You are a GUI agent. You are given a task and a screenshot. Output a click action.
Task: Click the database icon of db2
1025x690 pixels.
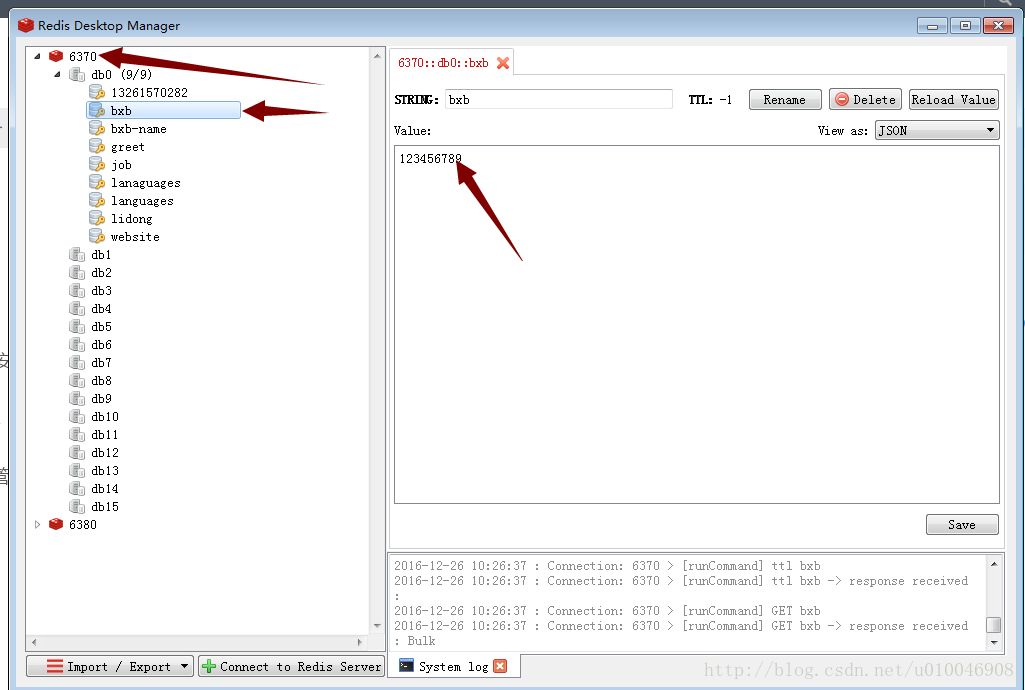(77, 272)
